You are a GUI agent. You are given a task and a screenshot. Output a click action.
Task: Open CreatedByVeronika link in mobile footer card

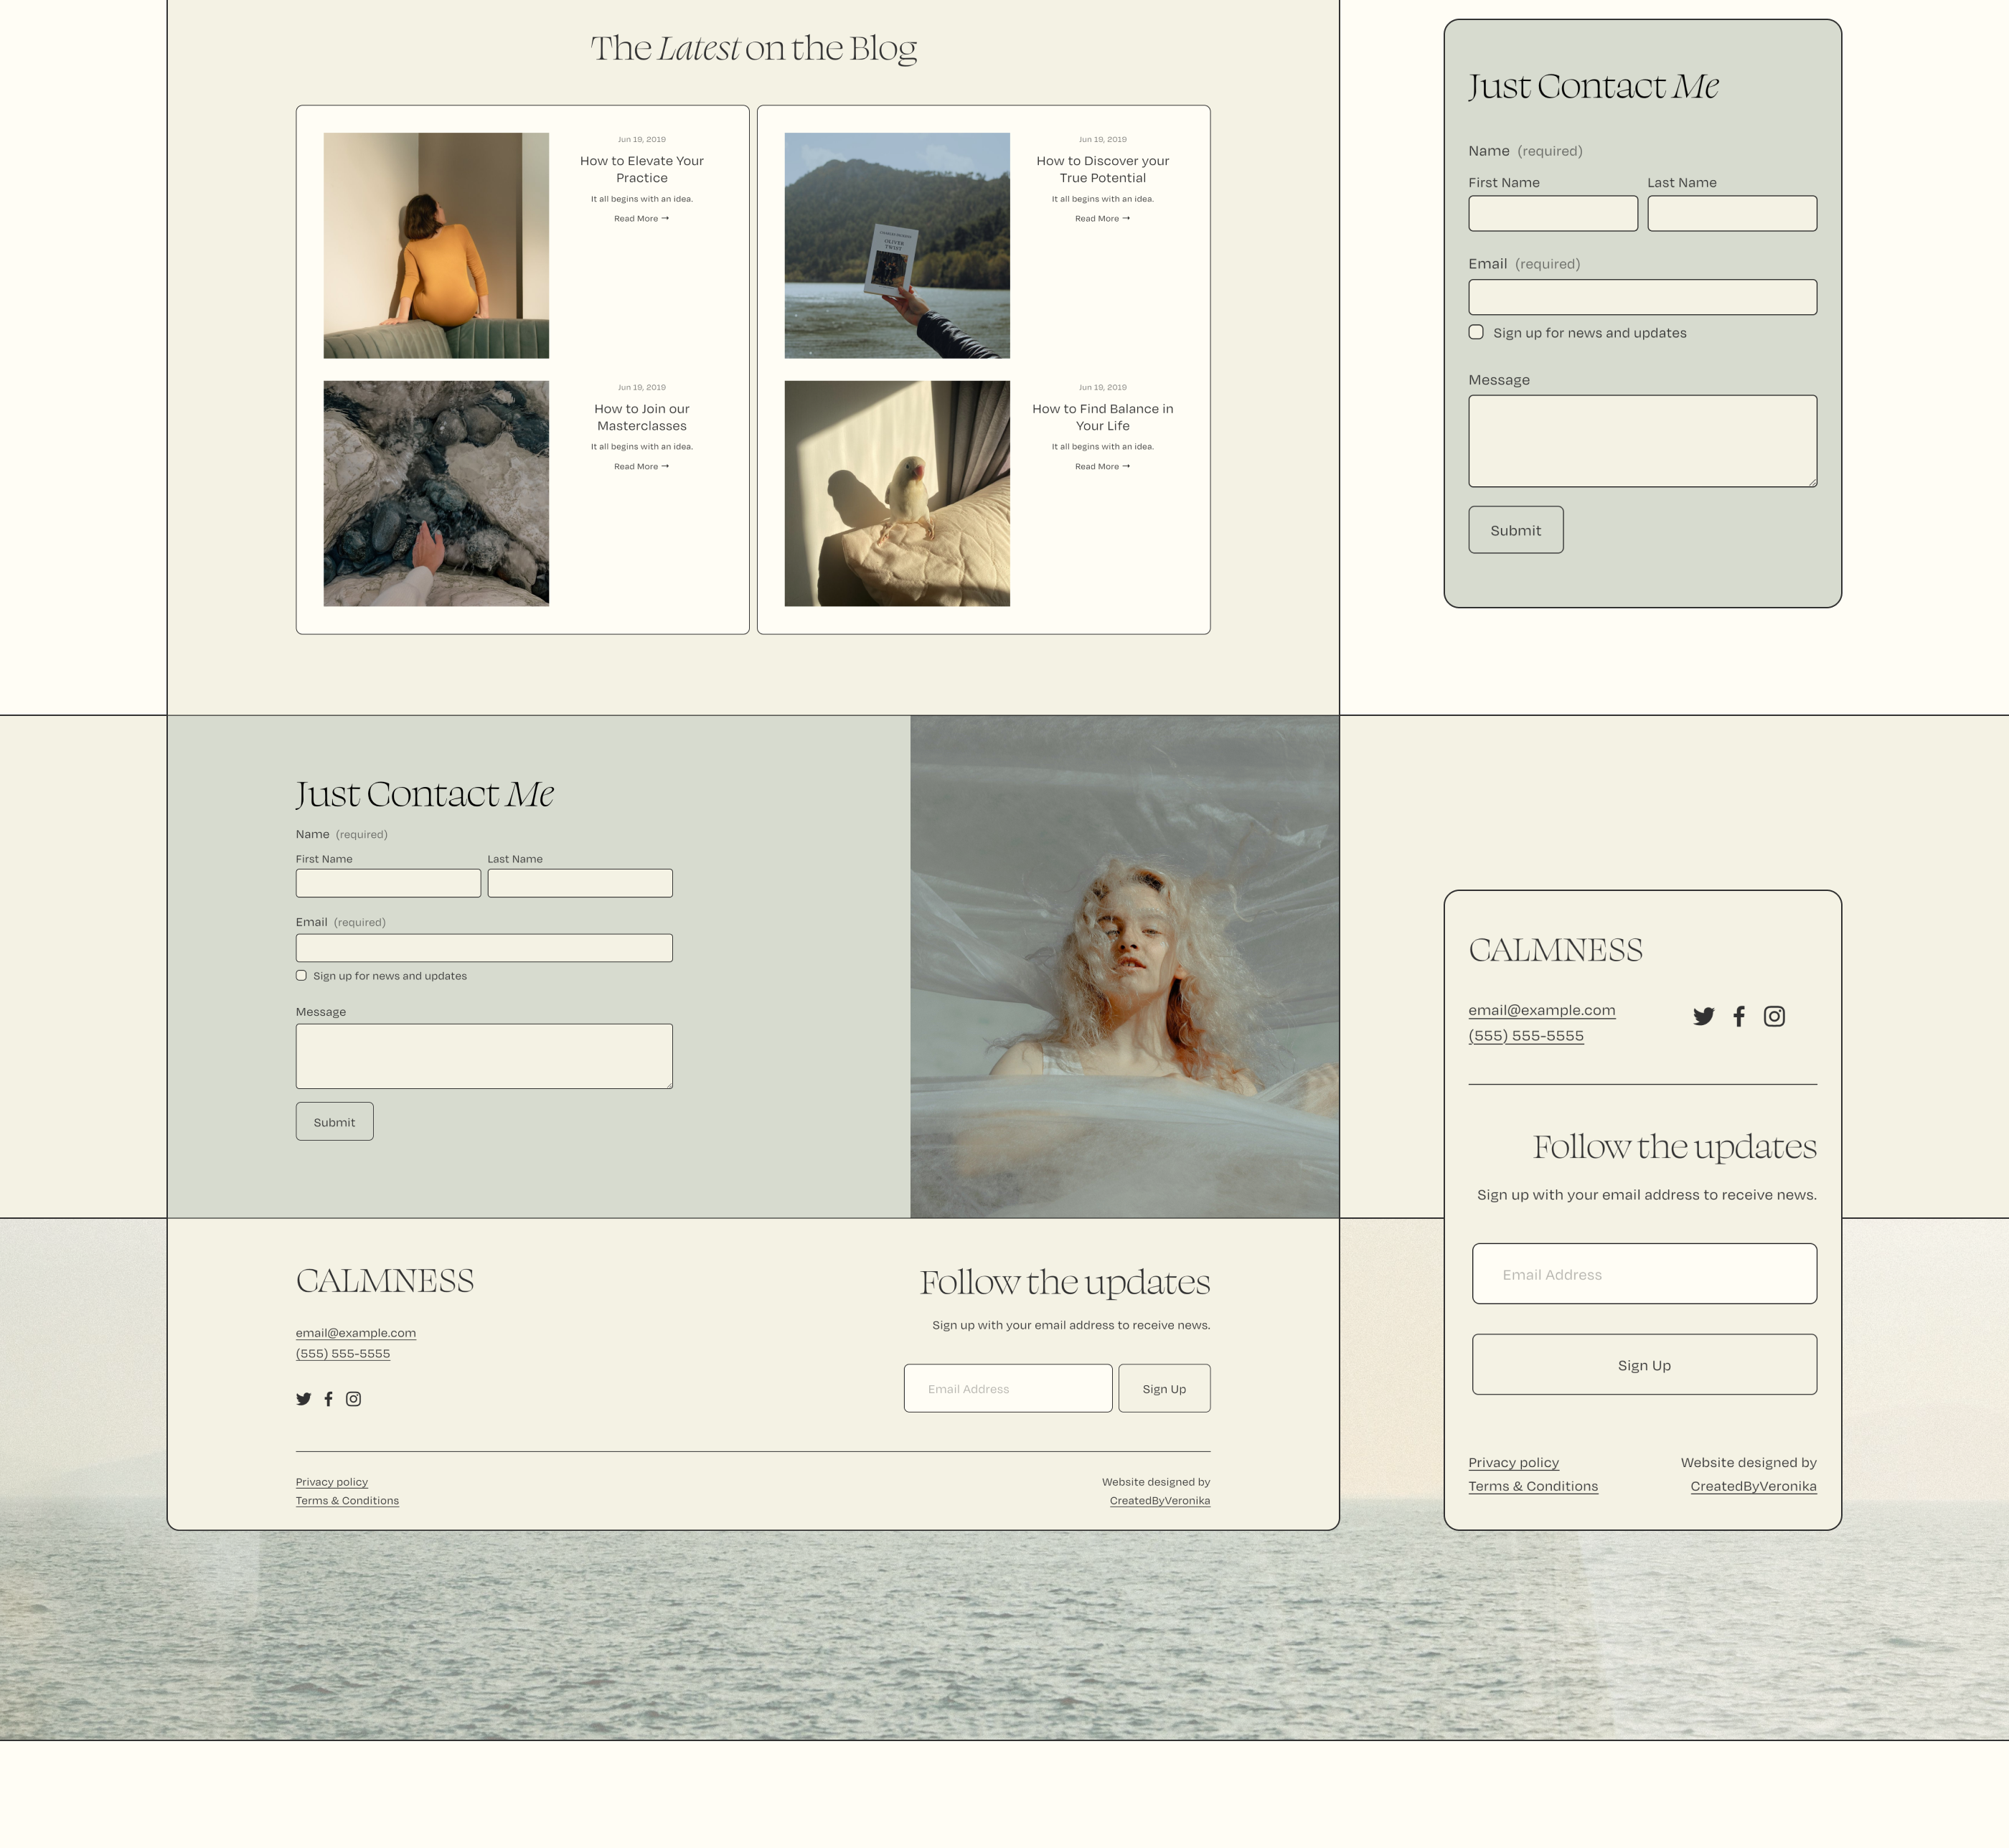point(1753,1486)
